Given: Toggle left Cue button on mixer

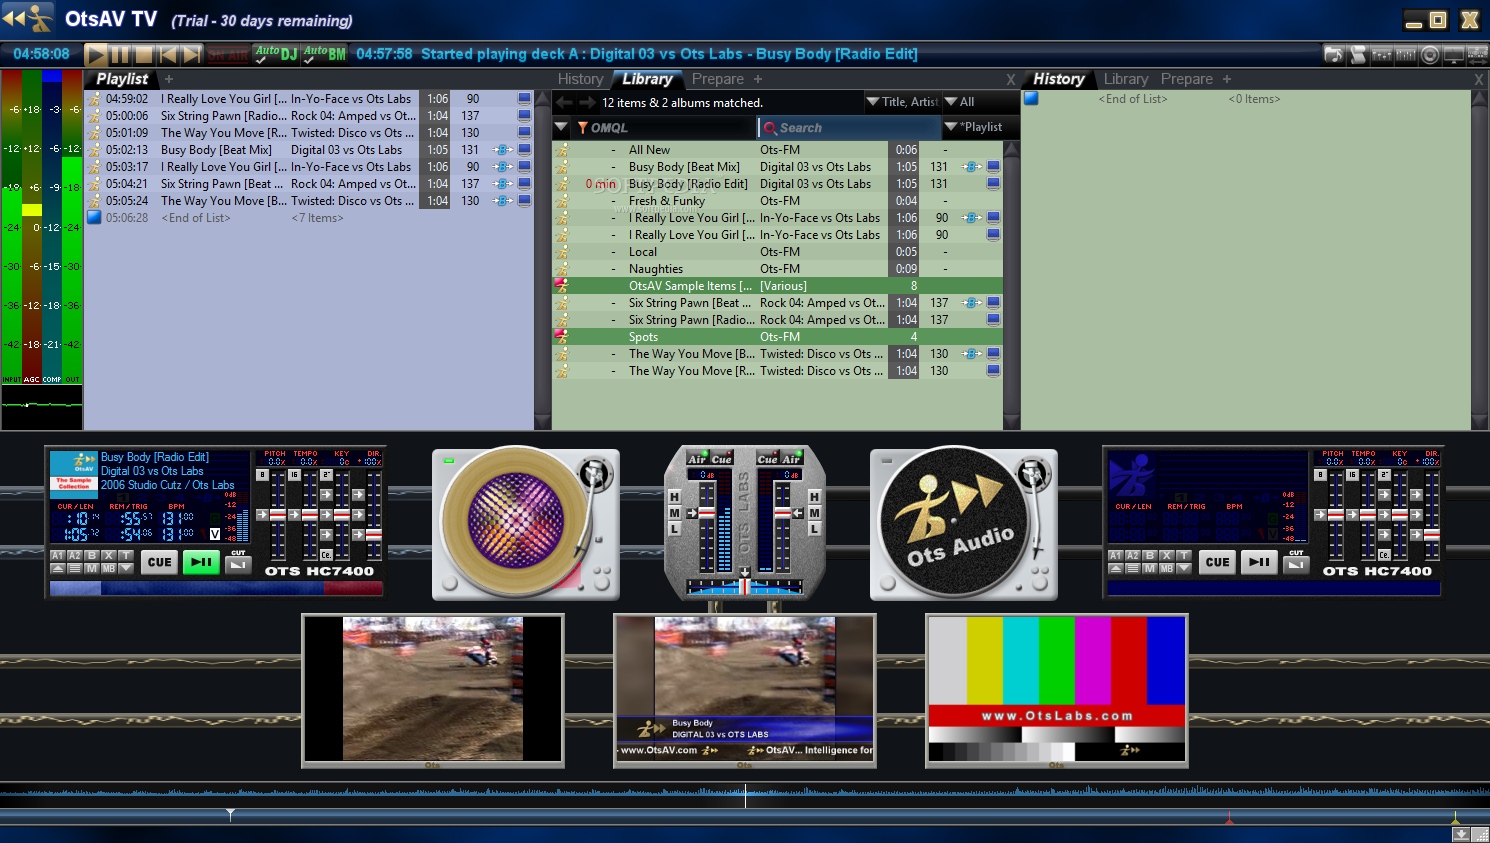Looking at the screenshot, I should point(721,459).
